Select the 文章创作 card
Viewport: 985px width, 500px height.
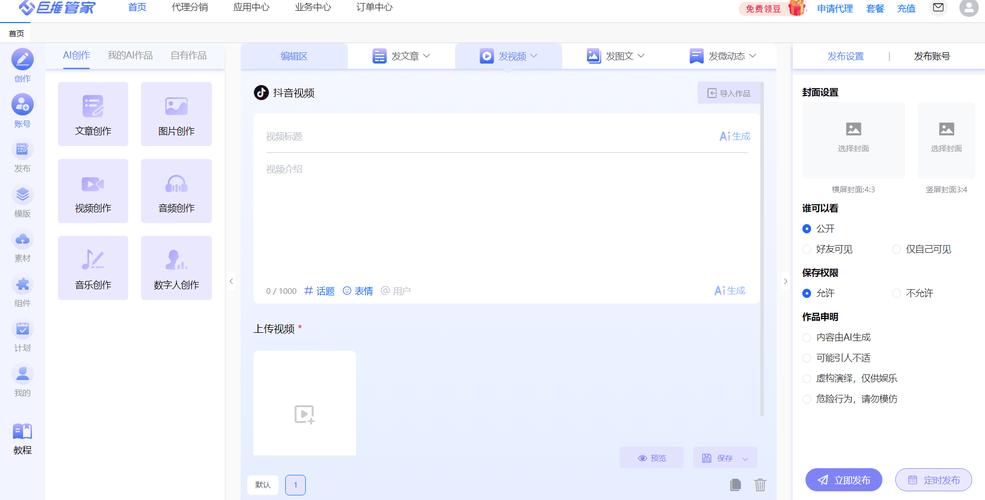(x=93, y=114)
